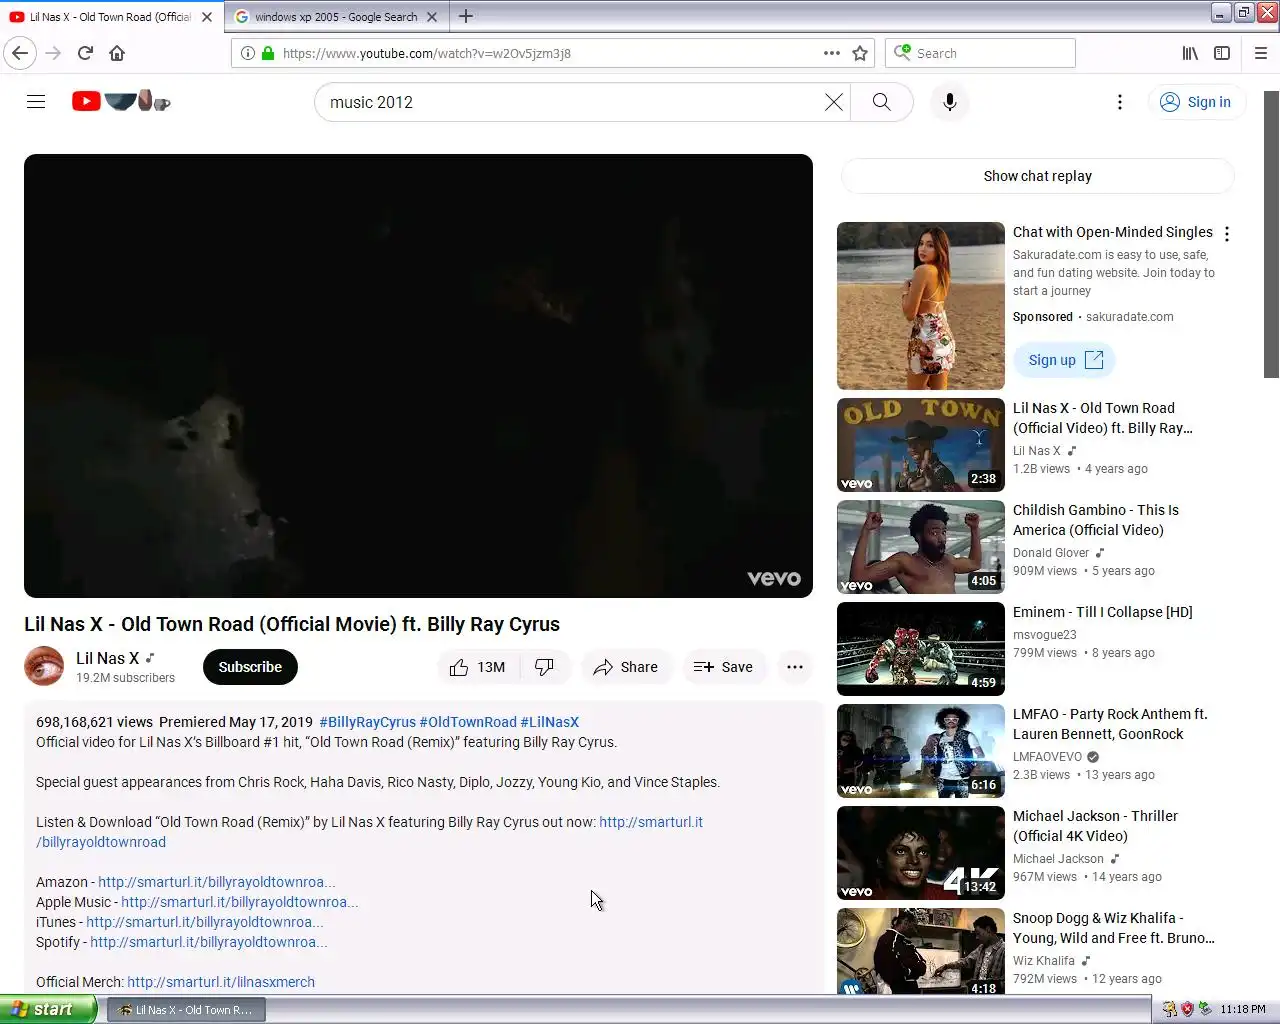Open the iTunes smarturl link
1280x1024 pixels.
tap(205, 922)
